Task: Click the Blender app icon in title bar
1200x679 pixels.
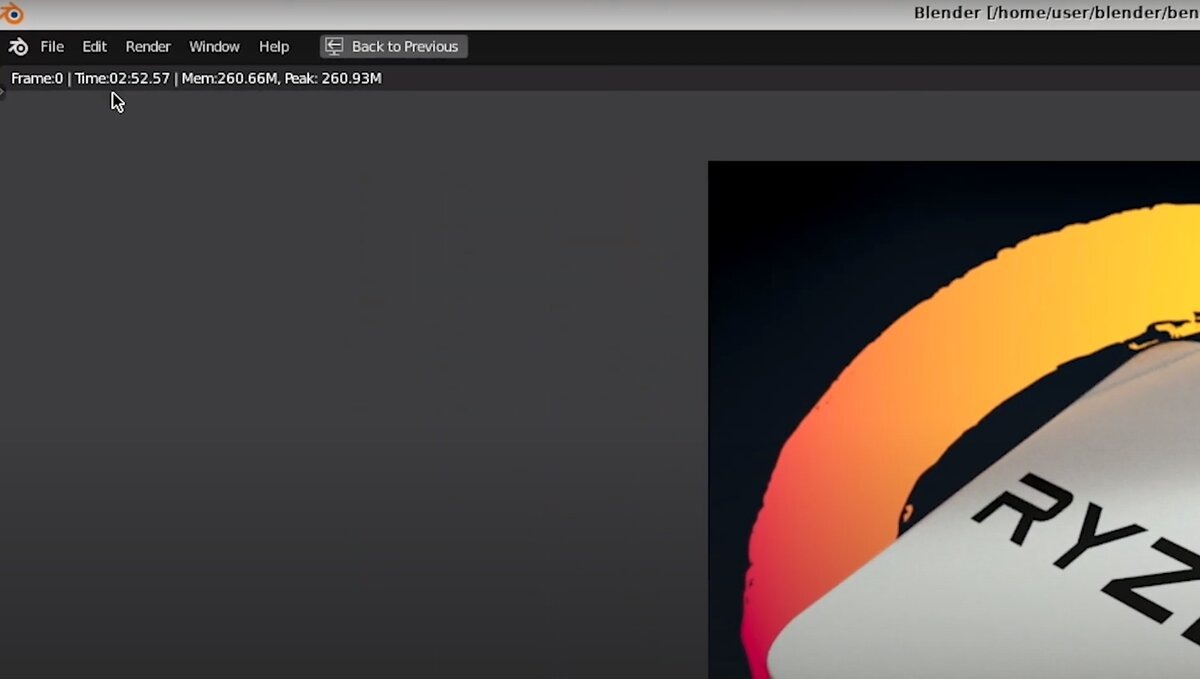Action: point(11,13)
